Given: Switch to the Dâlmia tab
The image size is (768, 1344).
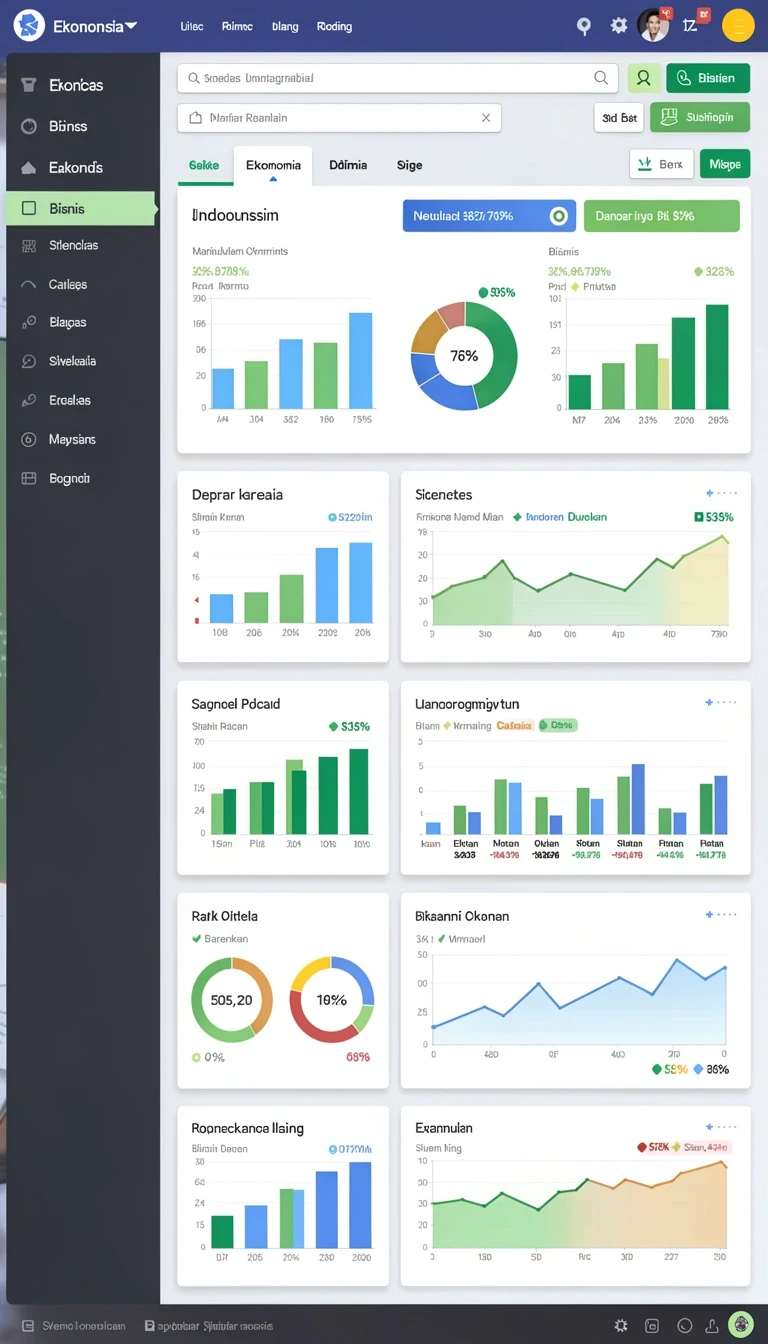Looking at the screenshot, I should [x=348, y=165].
